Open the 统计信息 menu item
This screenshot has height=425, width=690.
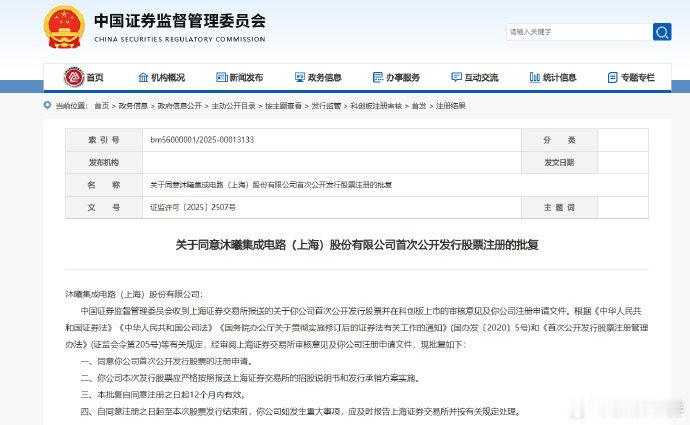coord(559,77)
